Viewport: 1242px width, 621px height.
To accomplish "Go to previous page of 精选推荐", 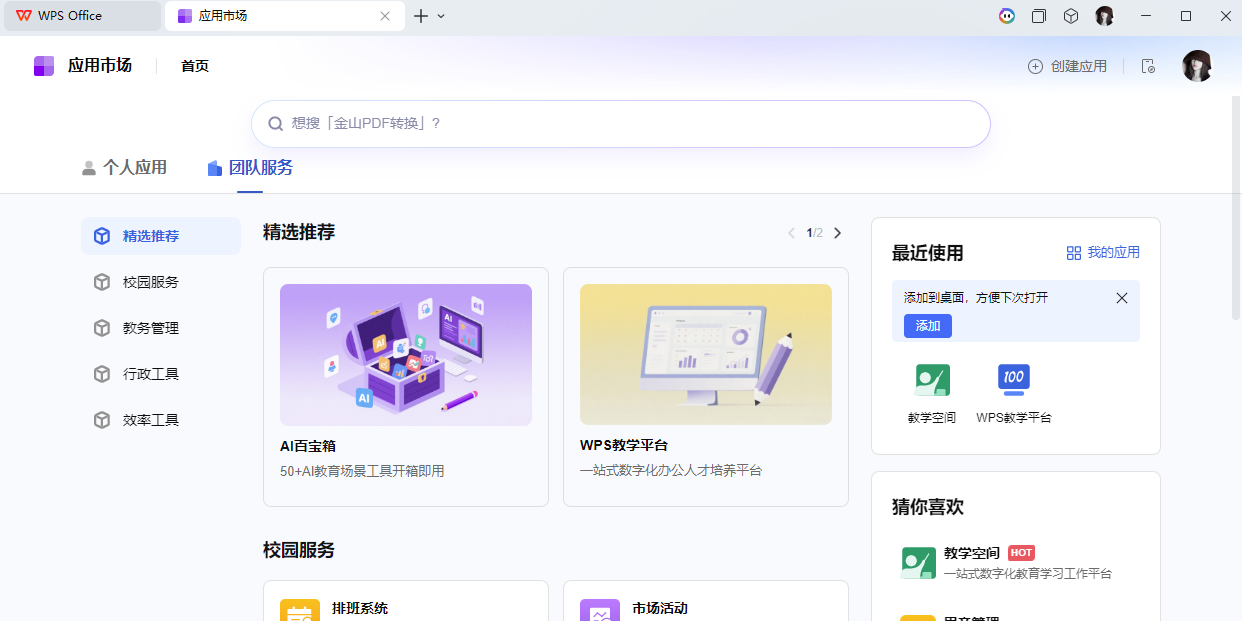I will 792,233.
